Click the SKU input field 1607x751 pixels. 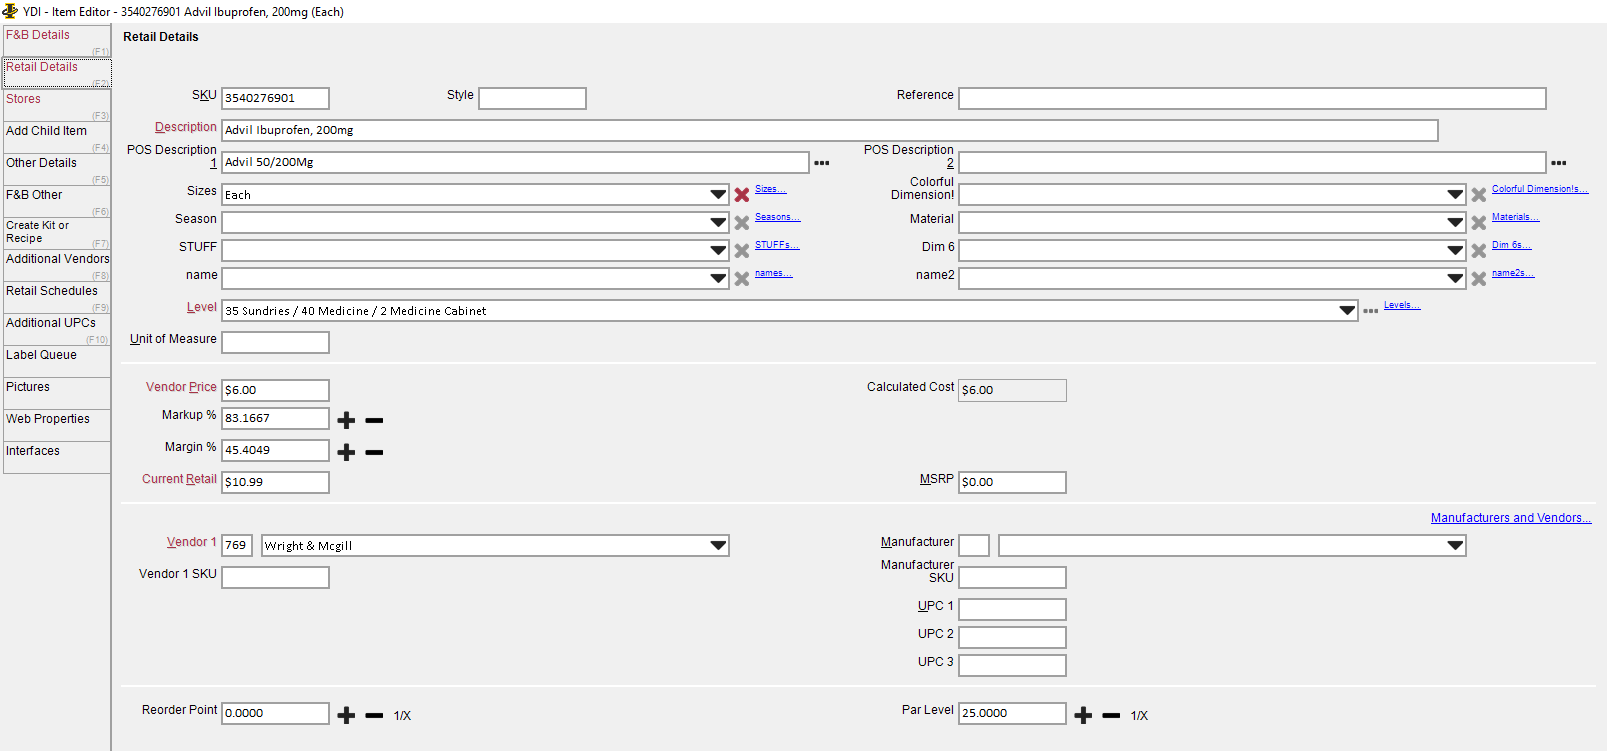pos(275,98)
